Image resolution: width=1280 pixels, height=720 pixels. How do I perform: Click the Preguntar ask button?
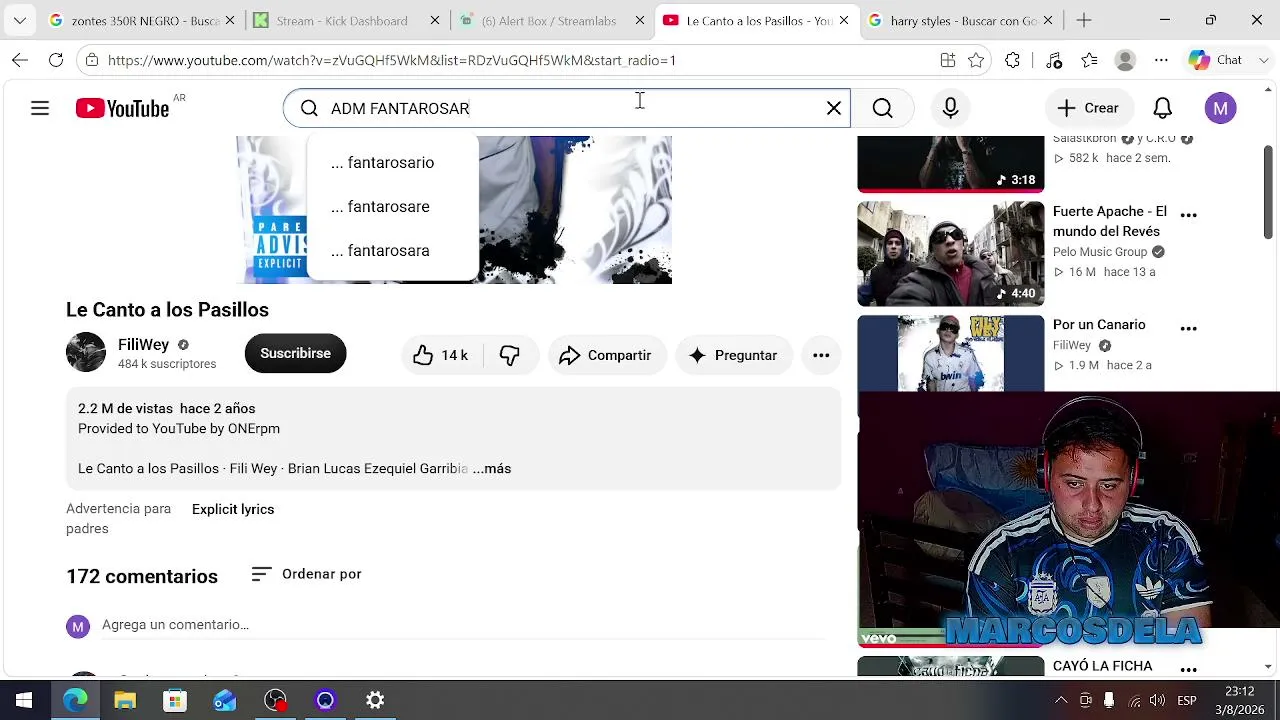click(x=733, y=355)
